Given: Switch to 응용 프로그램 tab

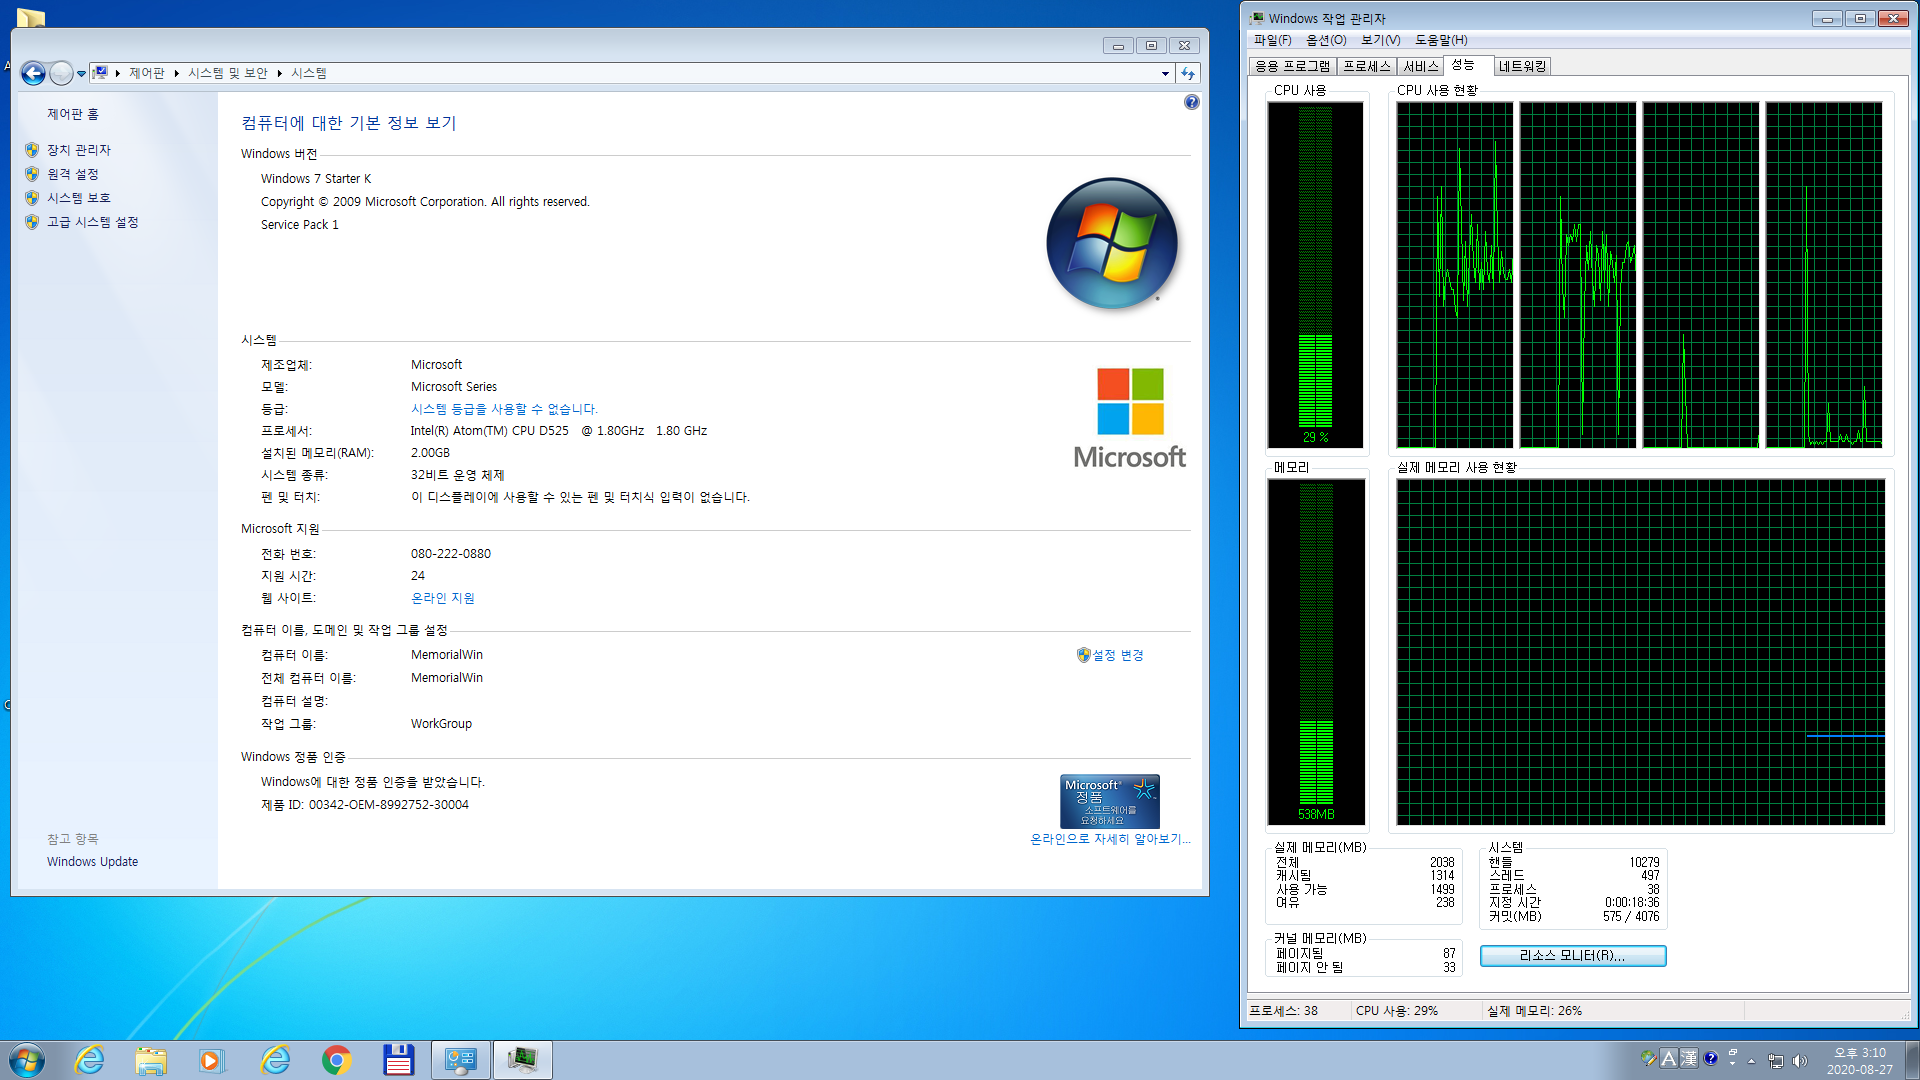Looking at the screenshot, I should tap(1292, 66).
